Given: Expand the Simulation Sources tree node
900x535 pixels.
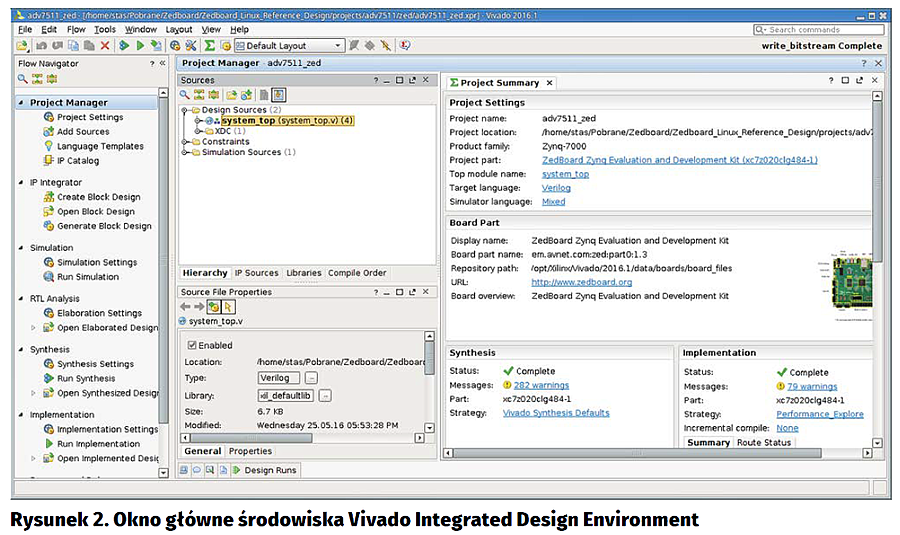Looking at the screenshot, I should coord(185,153).
